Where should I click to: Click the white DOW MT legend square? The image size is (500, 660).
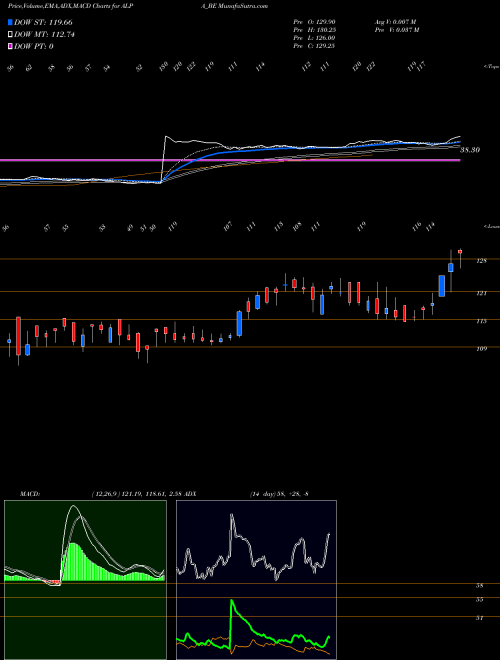point(11,35)
